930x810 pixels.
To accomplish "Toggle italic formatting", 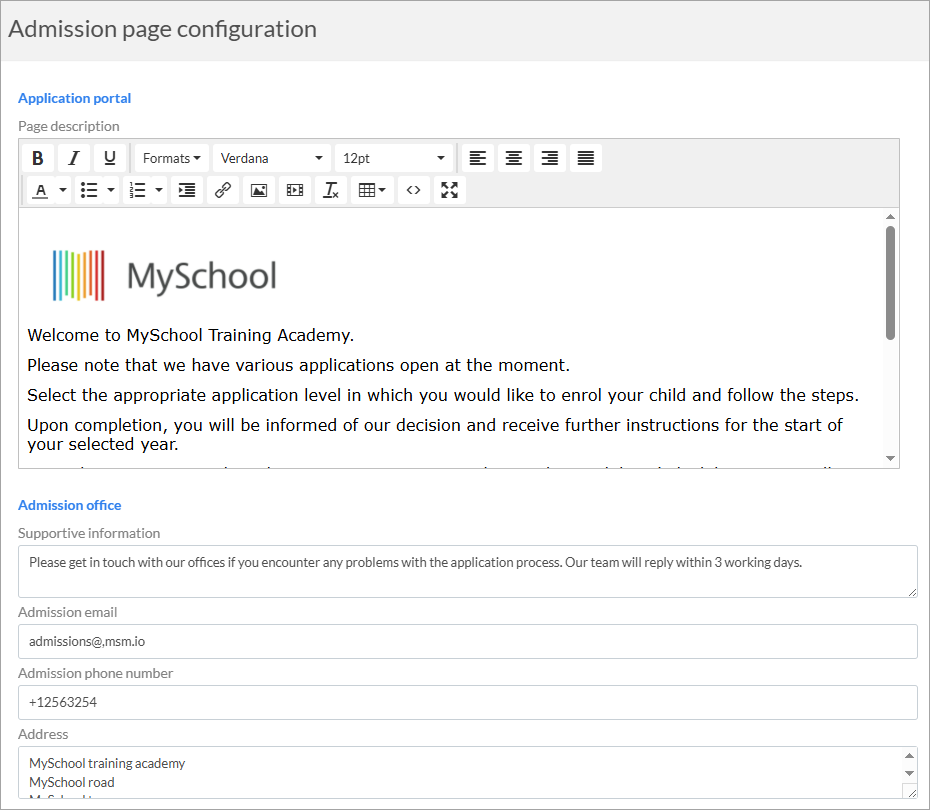I will [73, 157].
